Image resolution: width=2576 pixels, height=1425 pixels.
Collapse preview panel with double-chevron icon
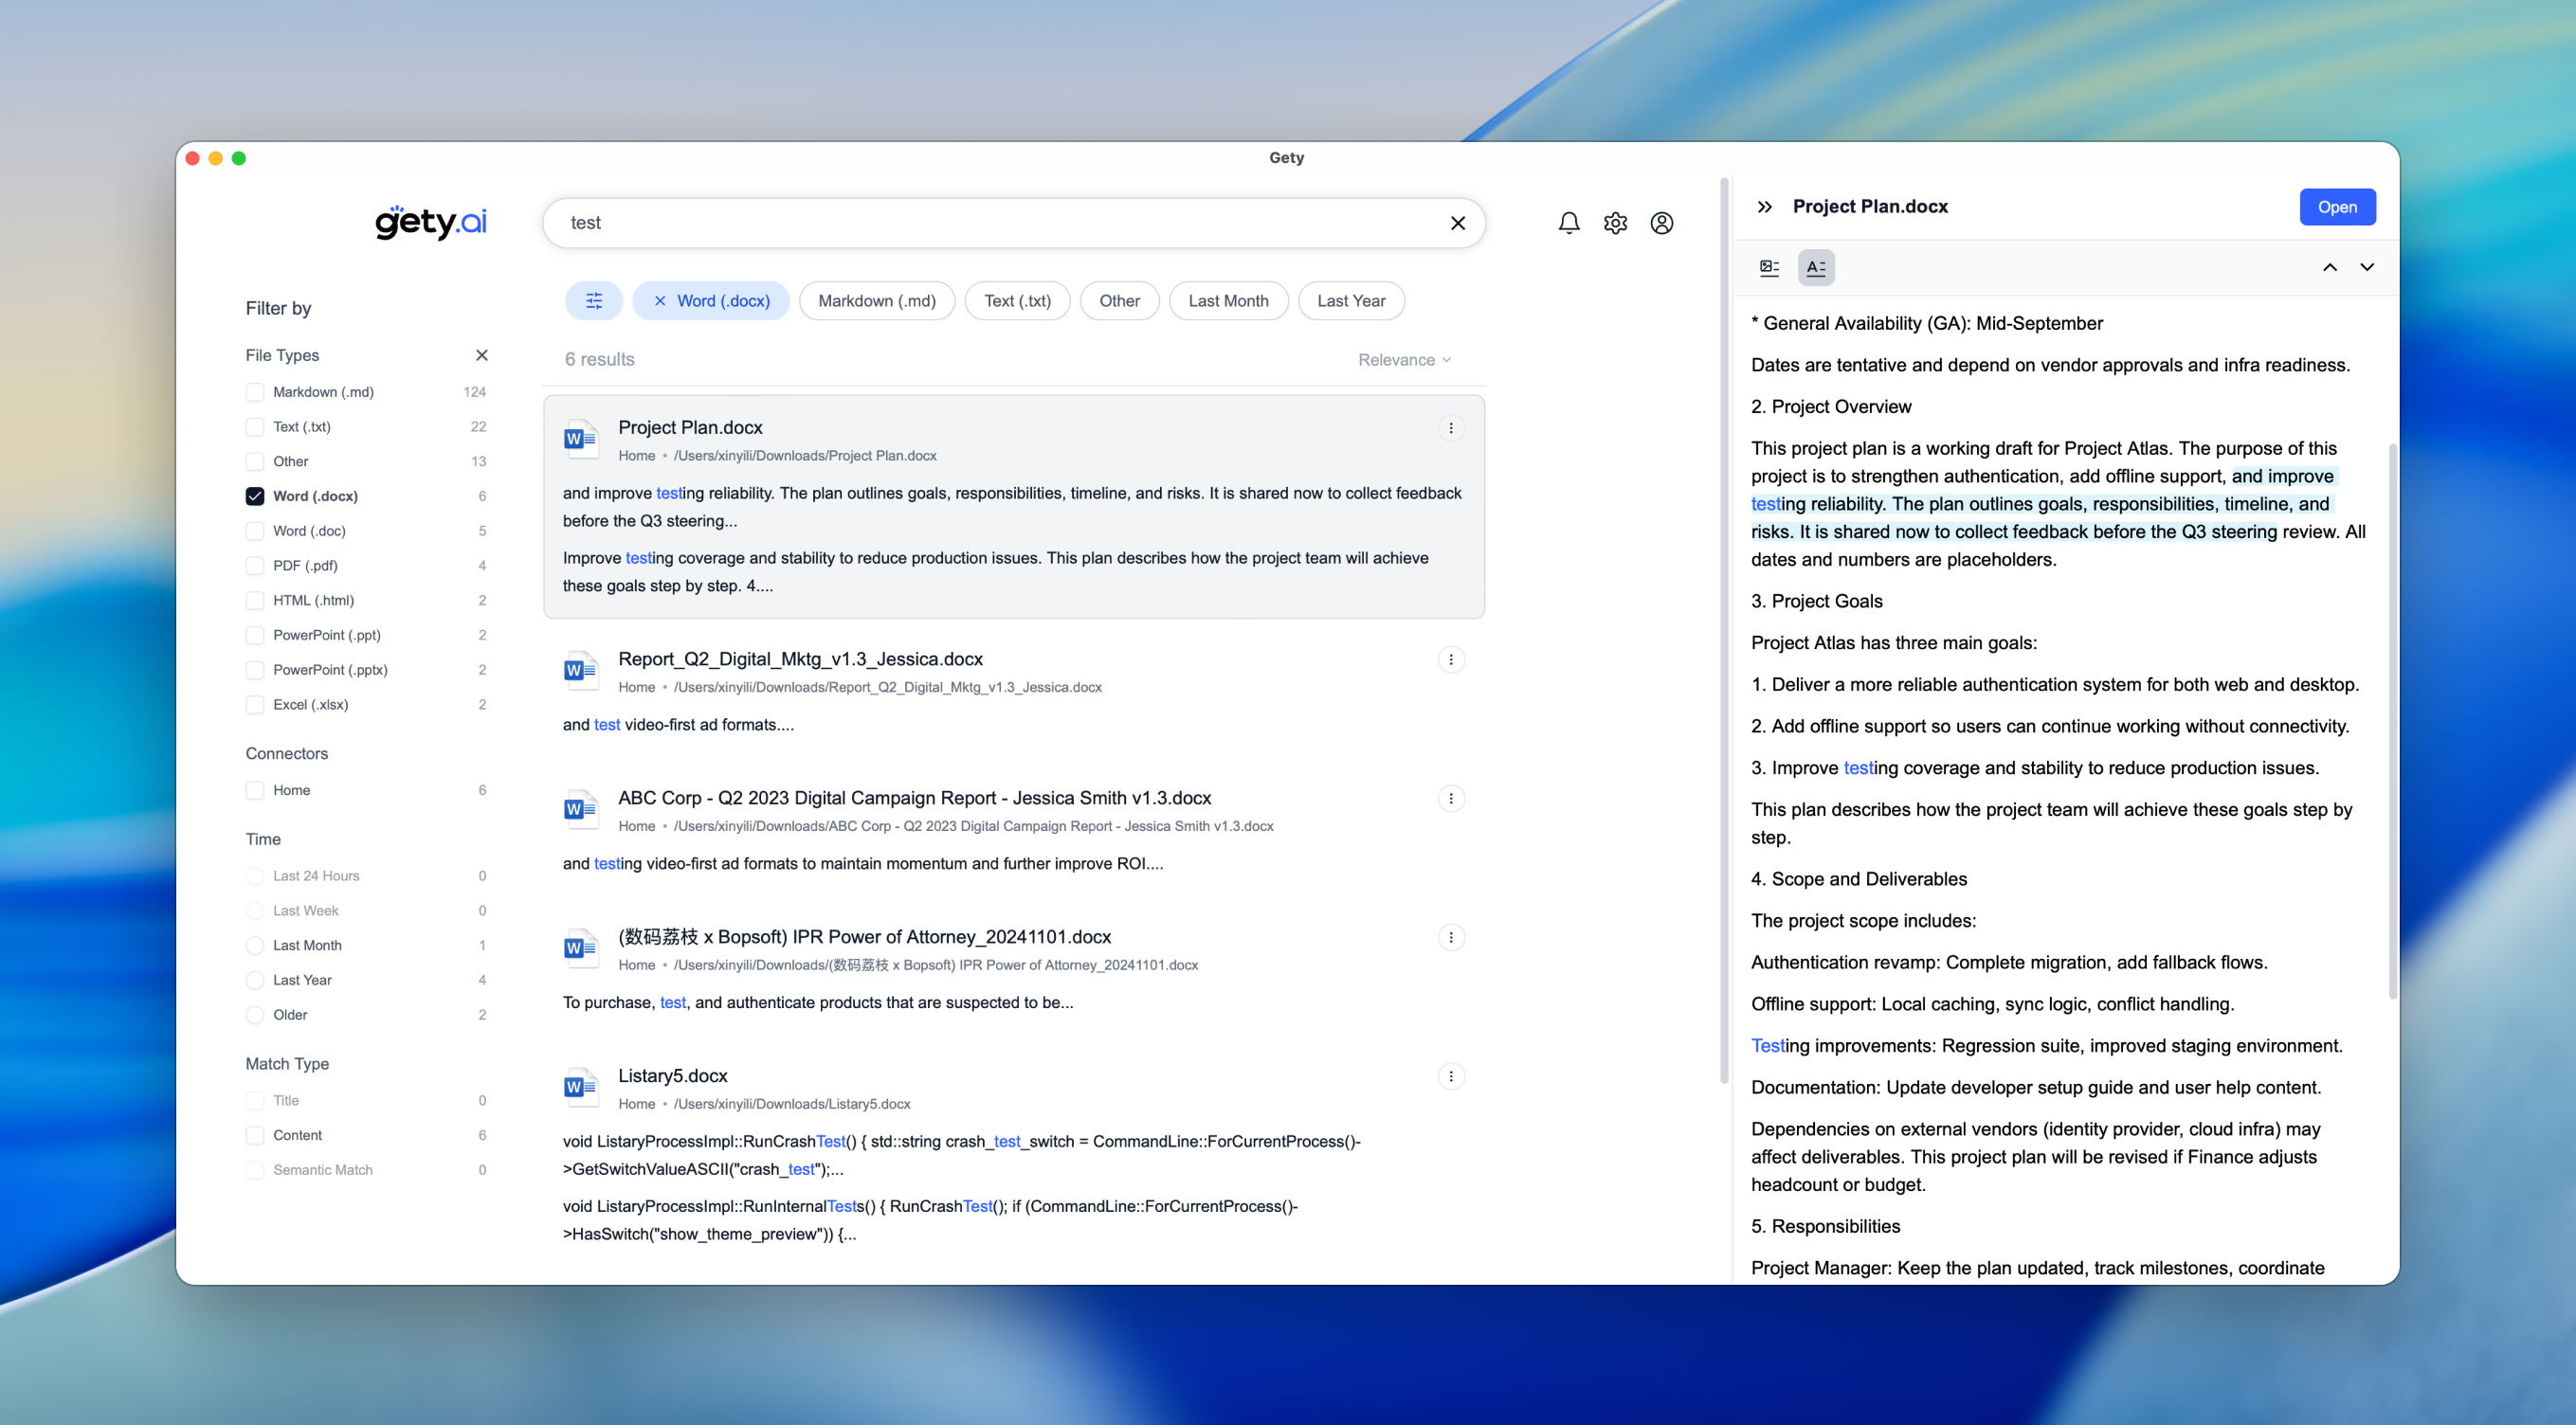1765,207
